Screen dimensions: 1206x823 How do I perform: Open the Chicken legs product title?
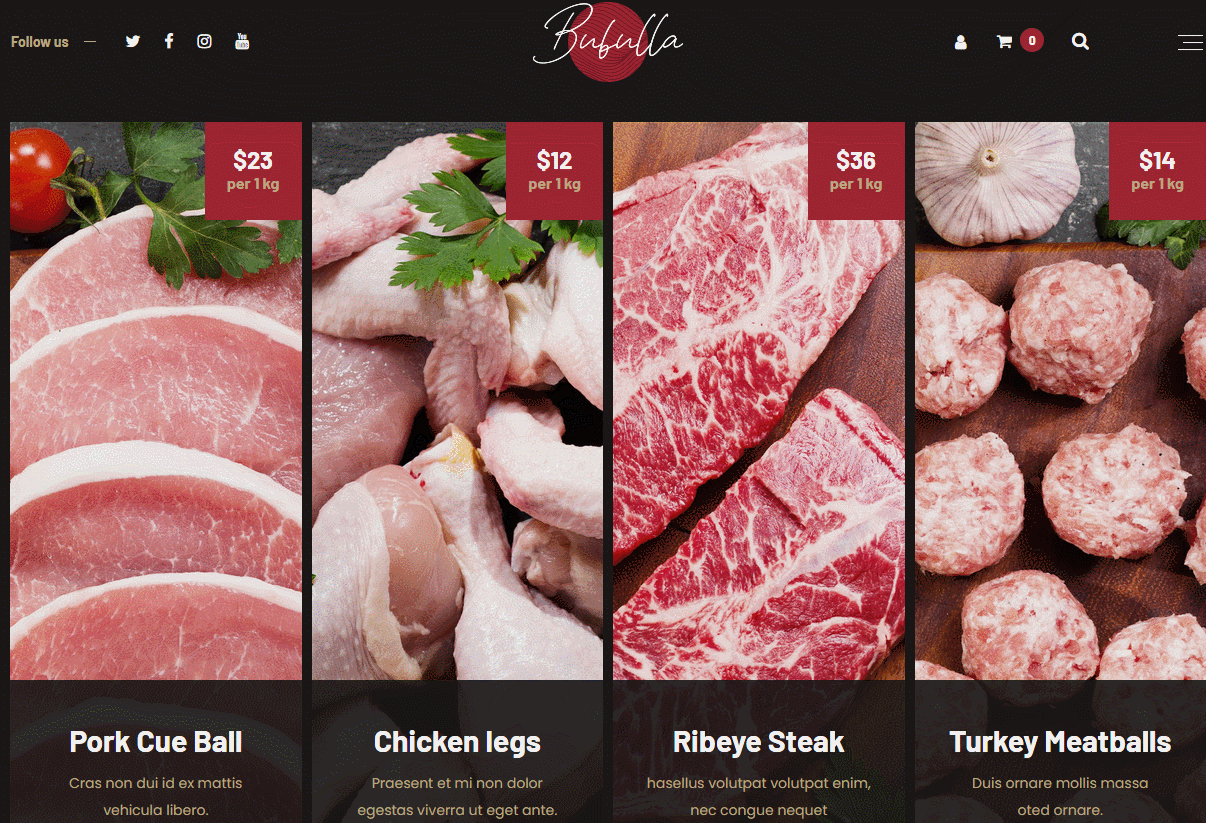pos(457,742)
